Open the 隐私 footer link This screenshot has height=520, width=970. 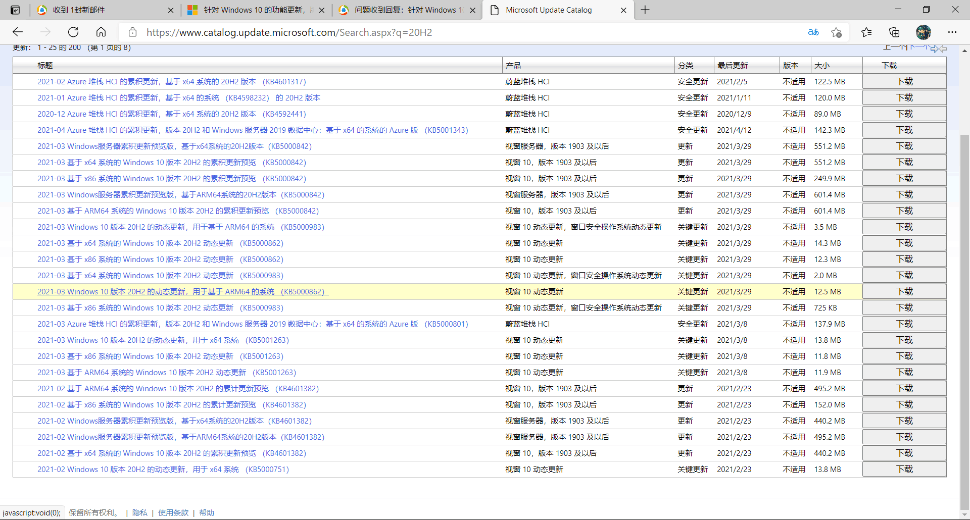[x=140, y=513]
